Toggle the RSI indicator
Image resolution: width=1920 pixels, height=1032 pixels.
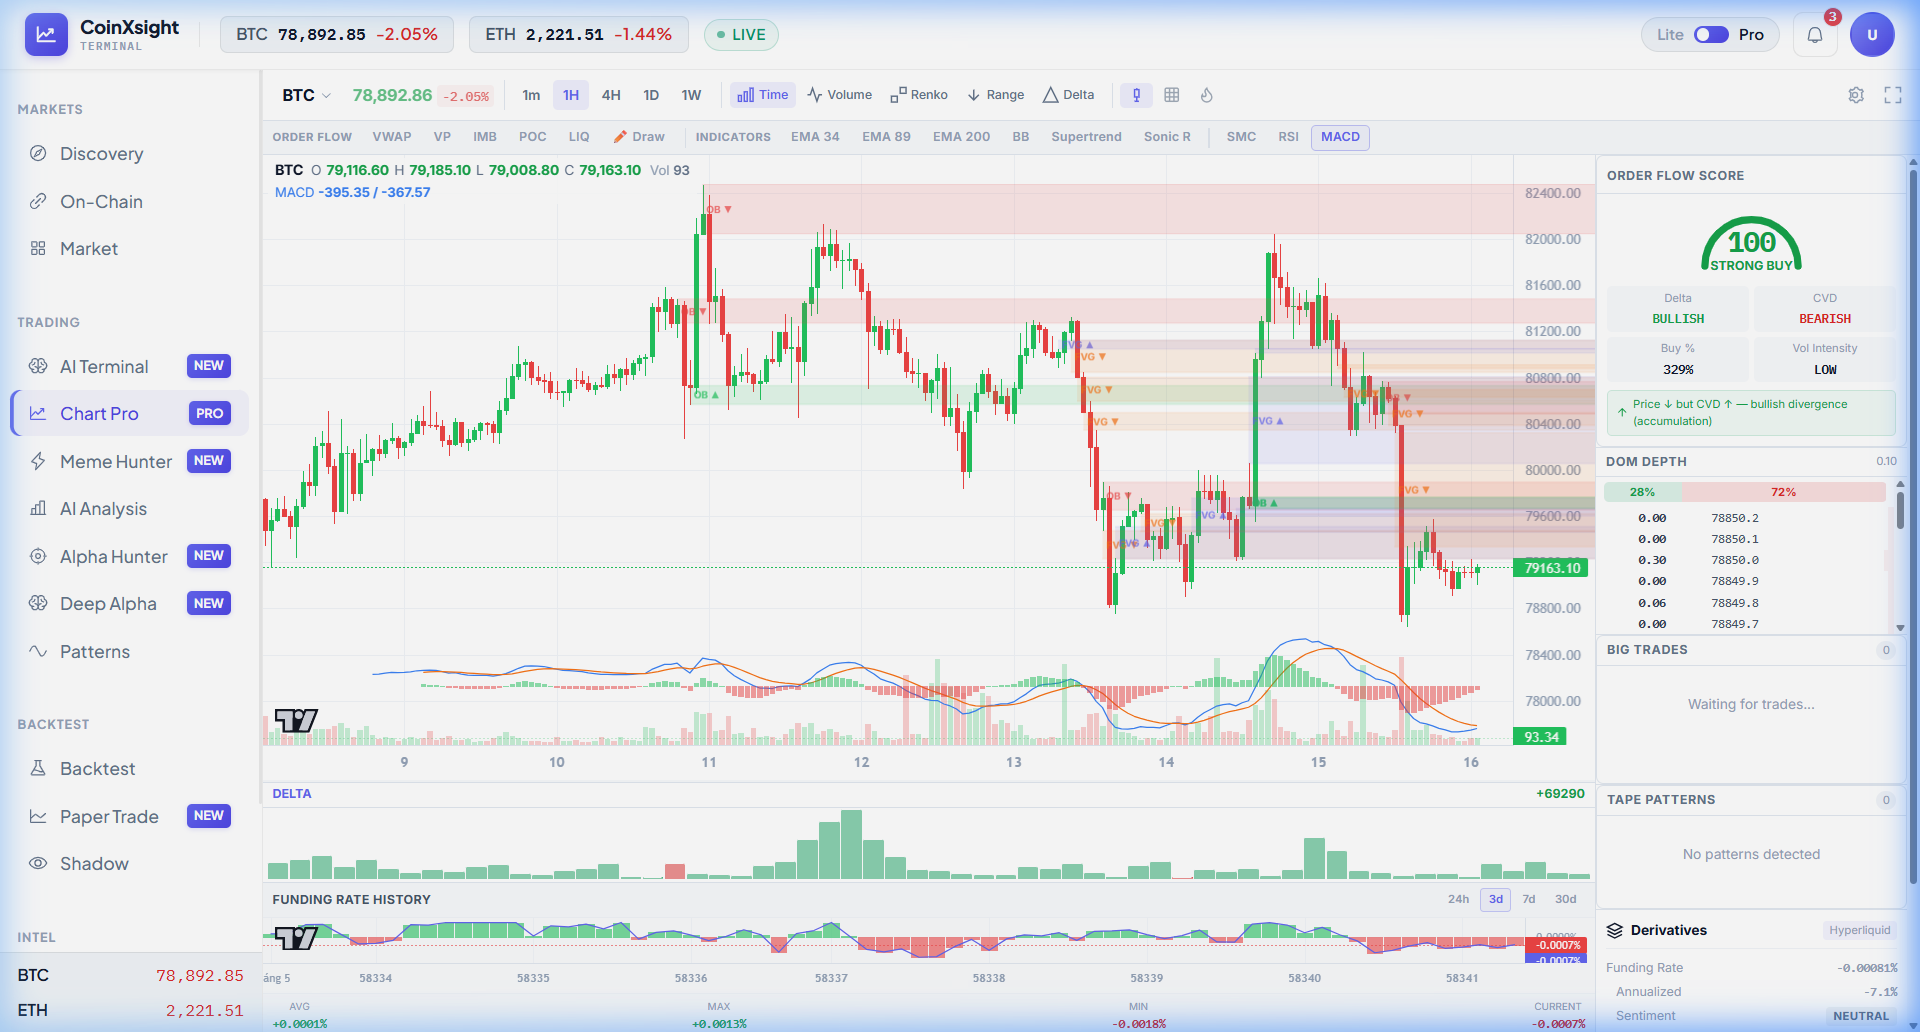(x=1288, y=137)
